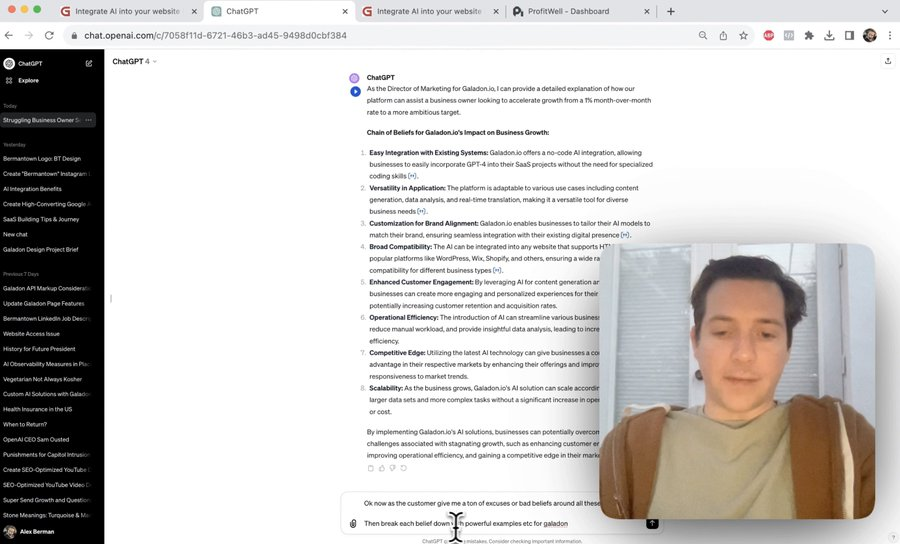This screenshot has width=900, height=544.
Task: Go forward in browser history
Action: pyautogui.click(x=29, y=36)
